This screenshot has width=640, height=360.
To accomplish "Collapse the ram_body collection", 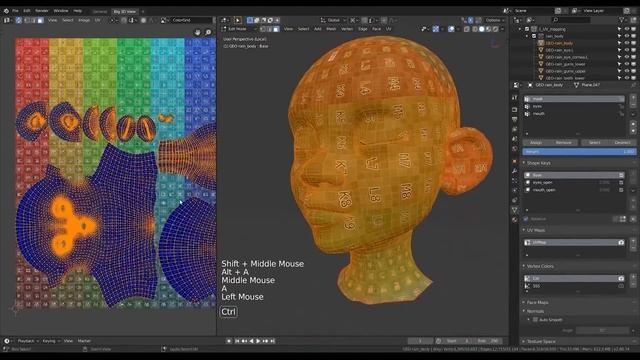I will click(x=527, y=36).
